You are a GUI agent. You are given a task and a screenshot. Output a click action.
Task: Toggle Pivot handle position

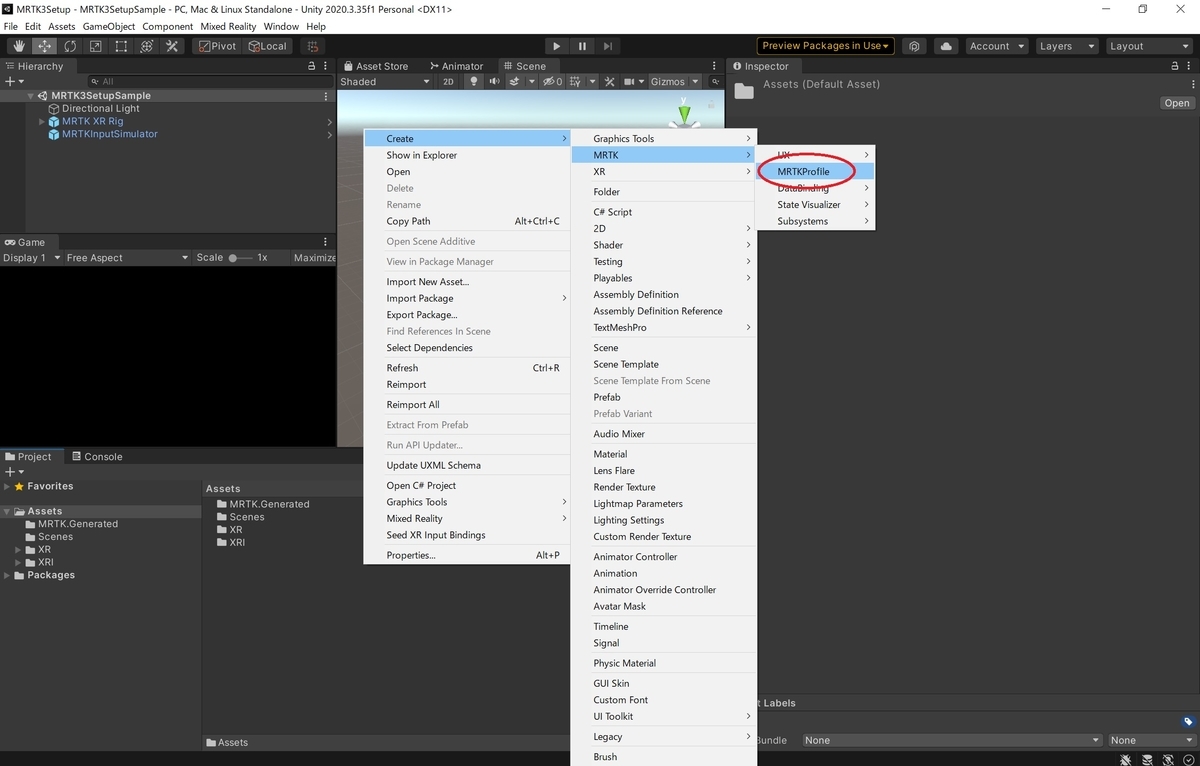click(216, 46)
